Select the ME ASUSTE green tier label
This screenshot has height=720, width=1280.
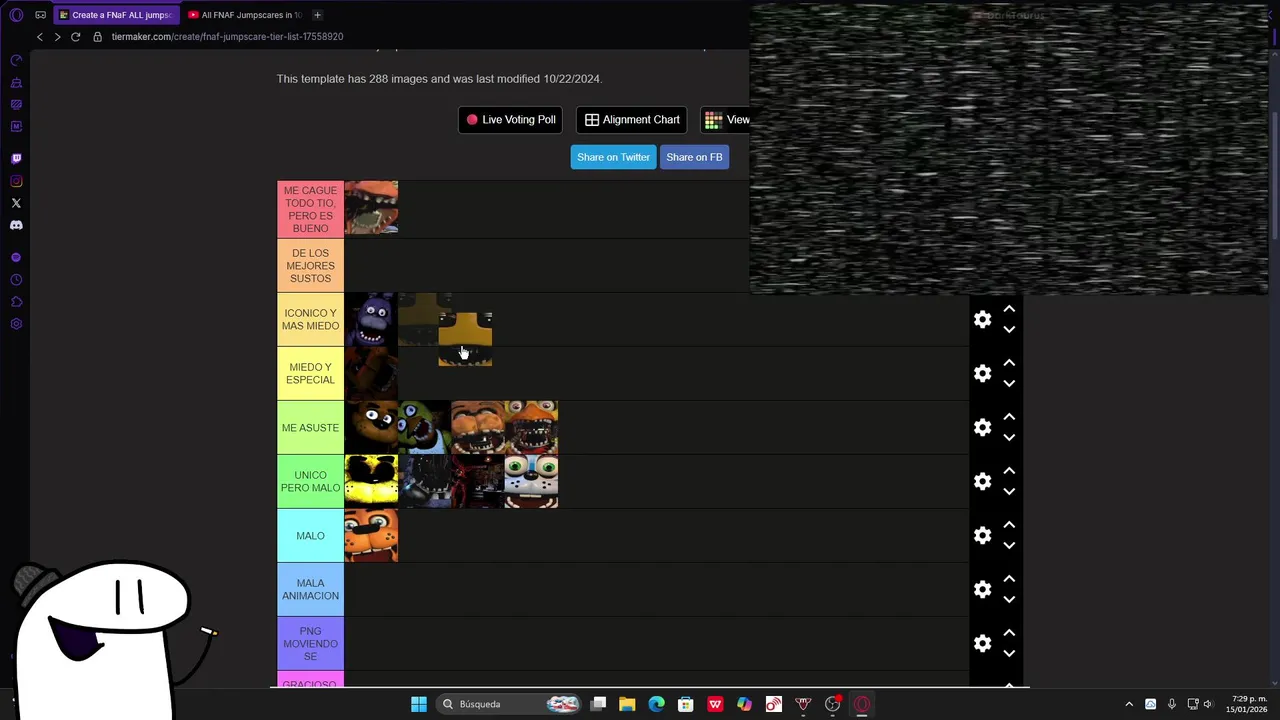click(x=310, y=428)
